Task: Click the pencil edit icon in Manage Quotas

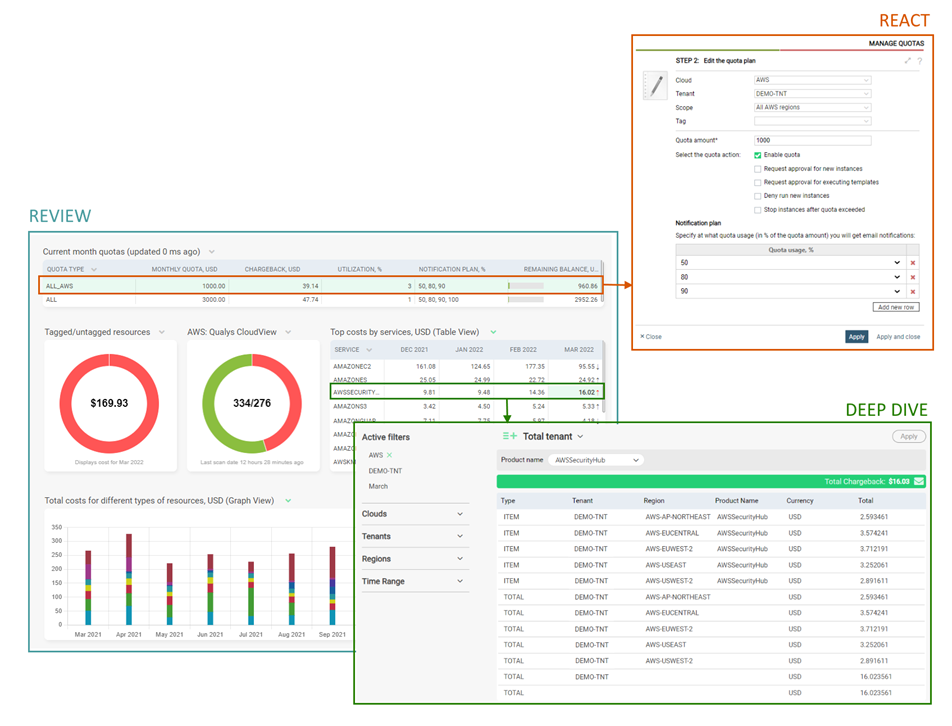Action: (656, 86)
